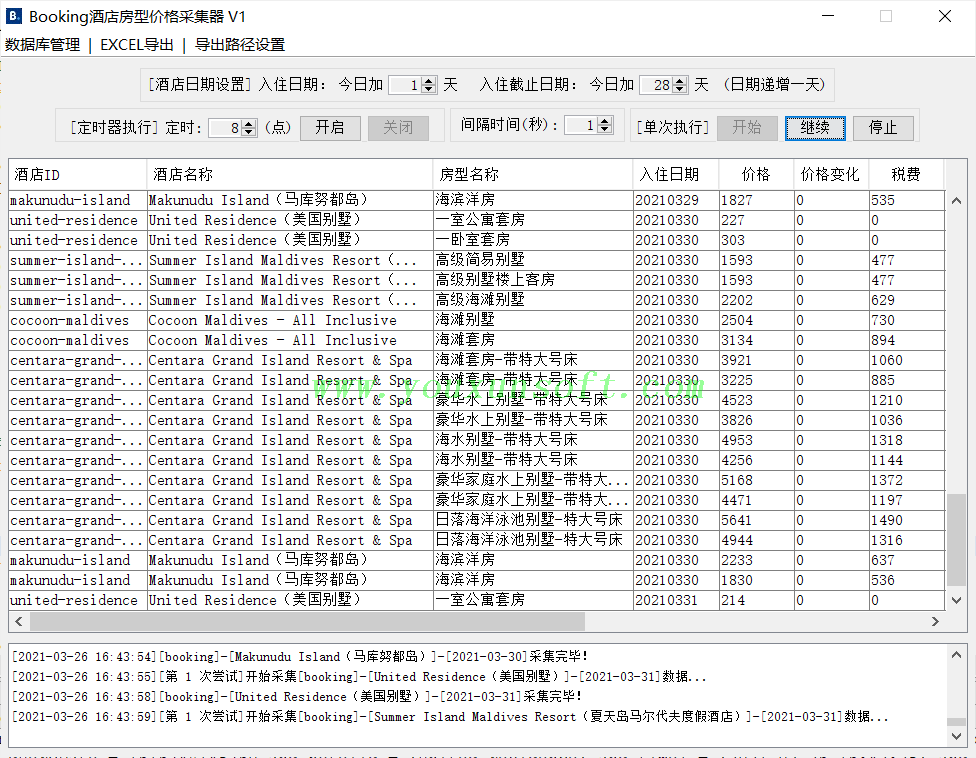
Task: Click the price cell showing 4523
Action: pyautogui.click(x=756, y=400)
